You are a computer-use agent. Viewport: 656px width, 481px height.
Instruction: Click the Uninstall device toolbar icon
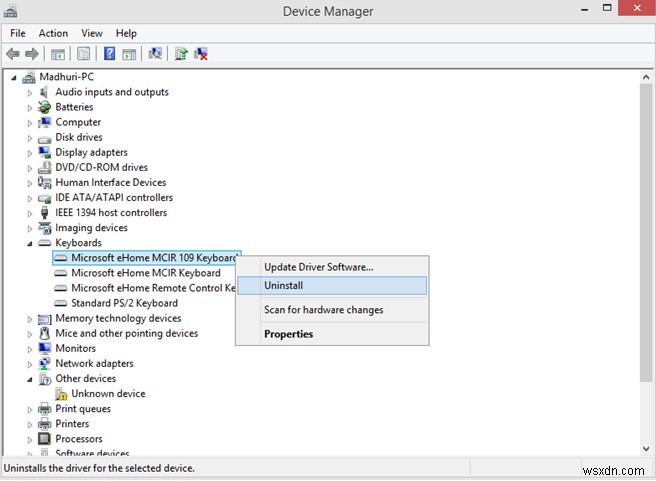pyautogui.click(x=201, y=54)
